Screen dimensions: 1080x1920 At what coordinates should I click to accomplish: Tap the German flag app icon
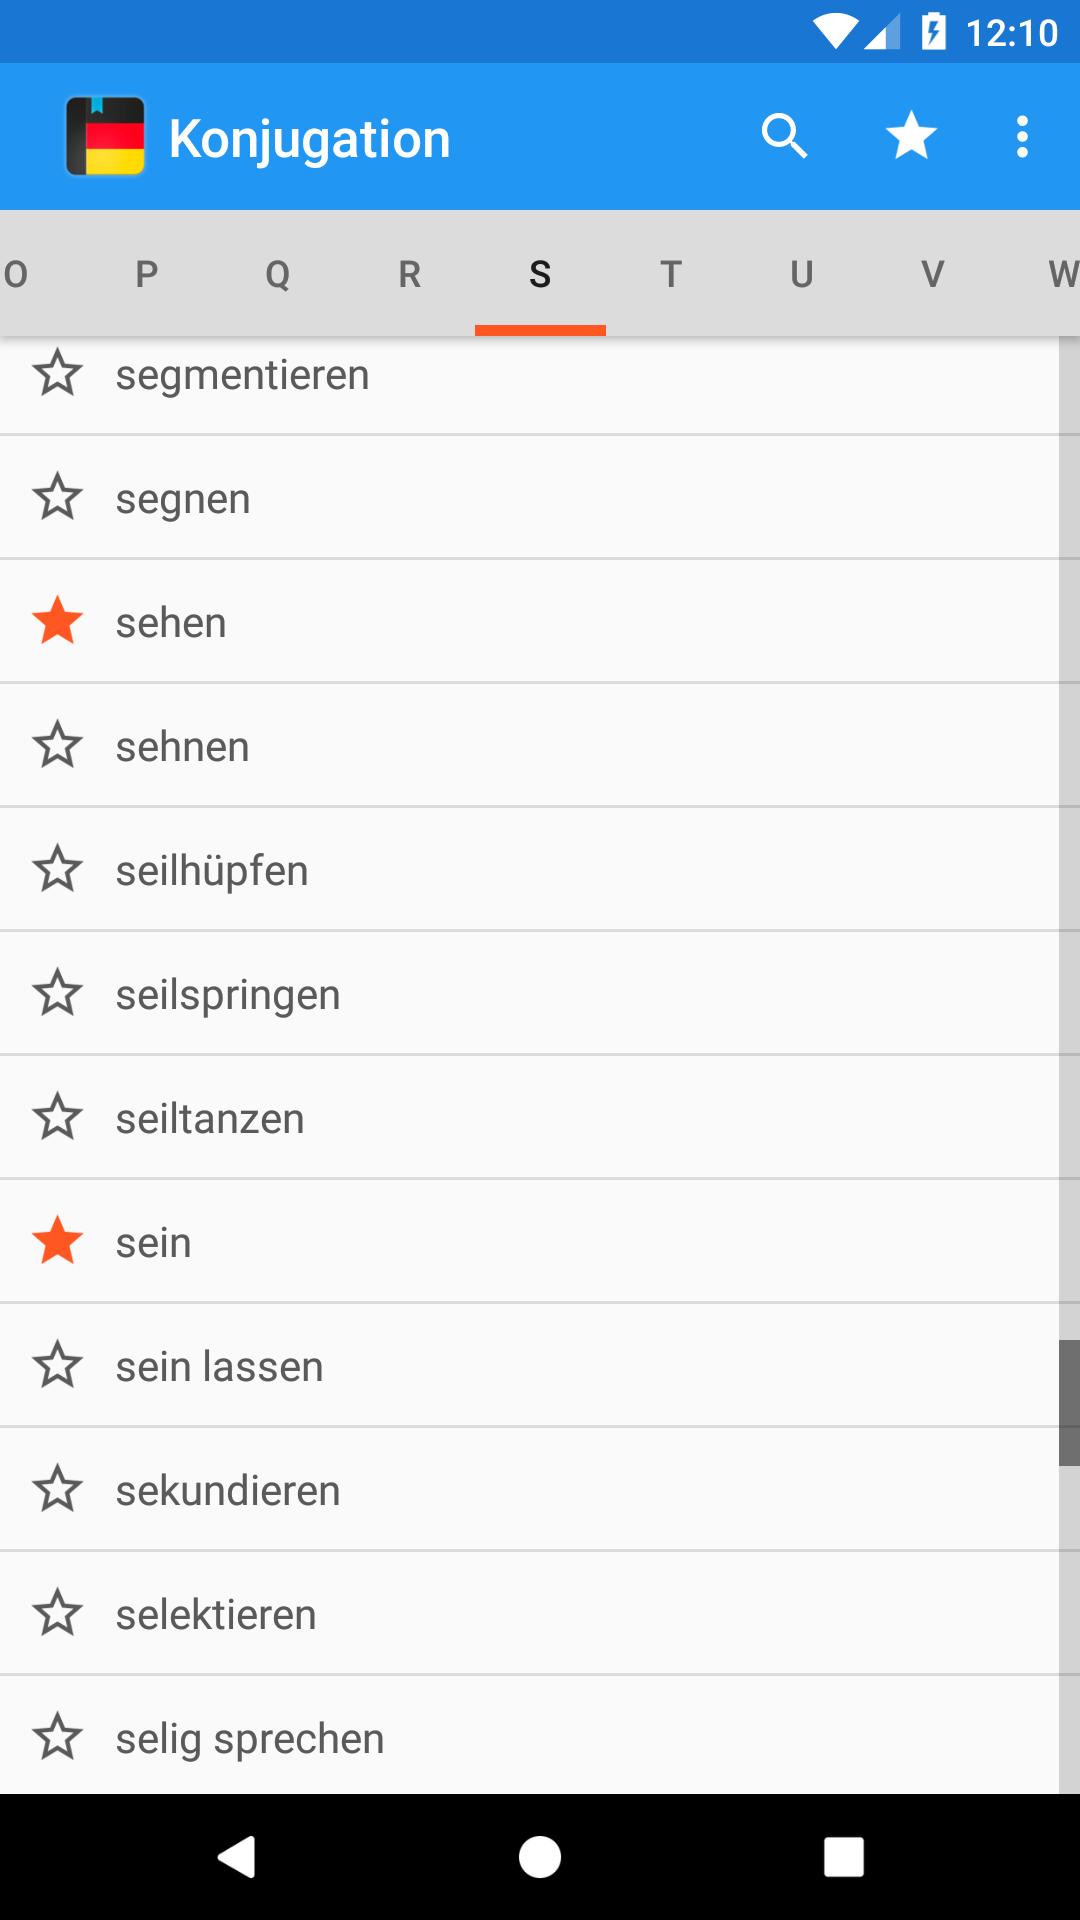click(x=105, y=136)
